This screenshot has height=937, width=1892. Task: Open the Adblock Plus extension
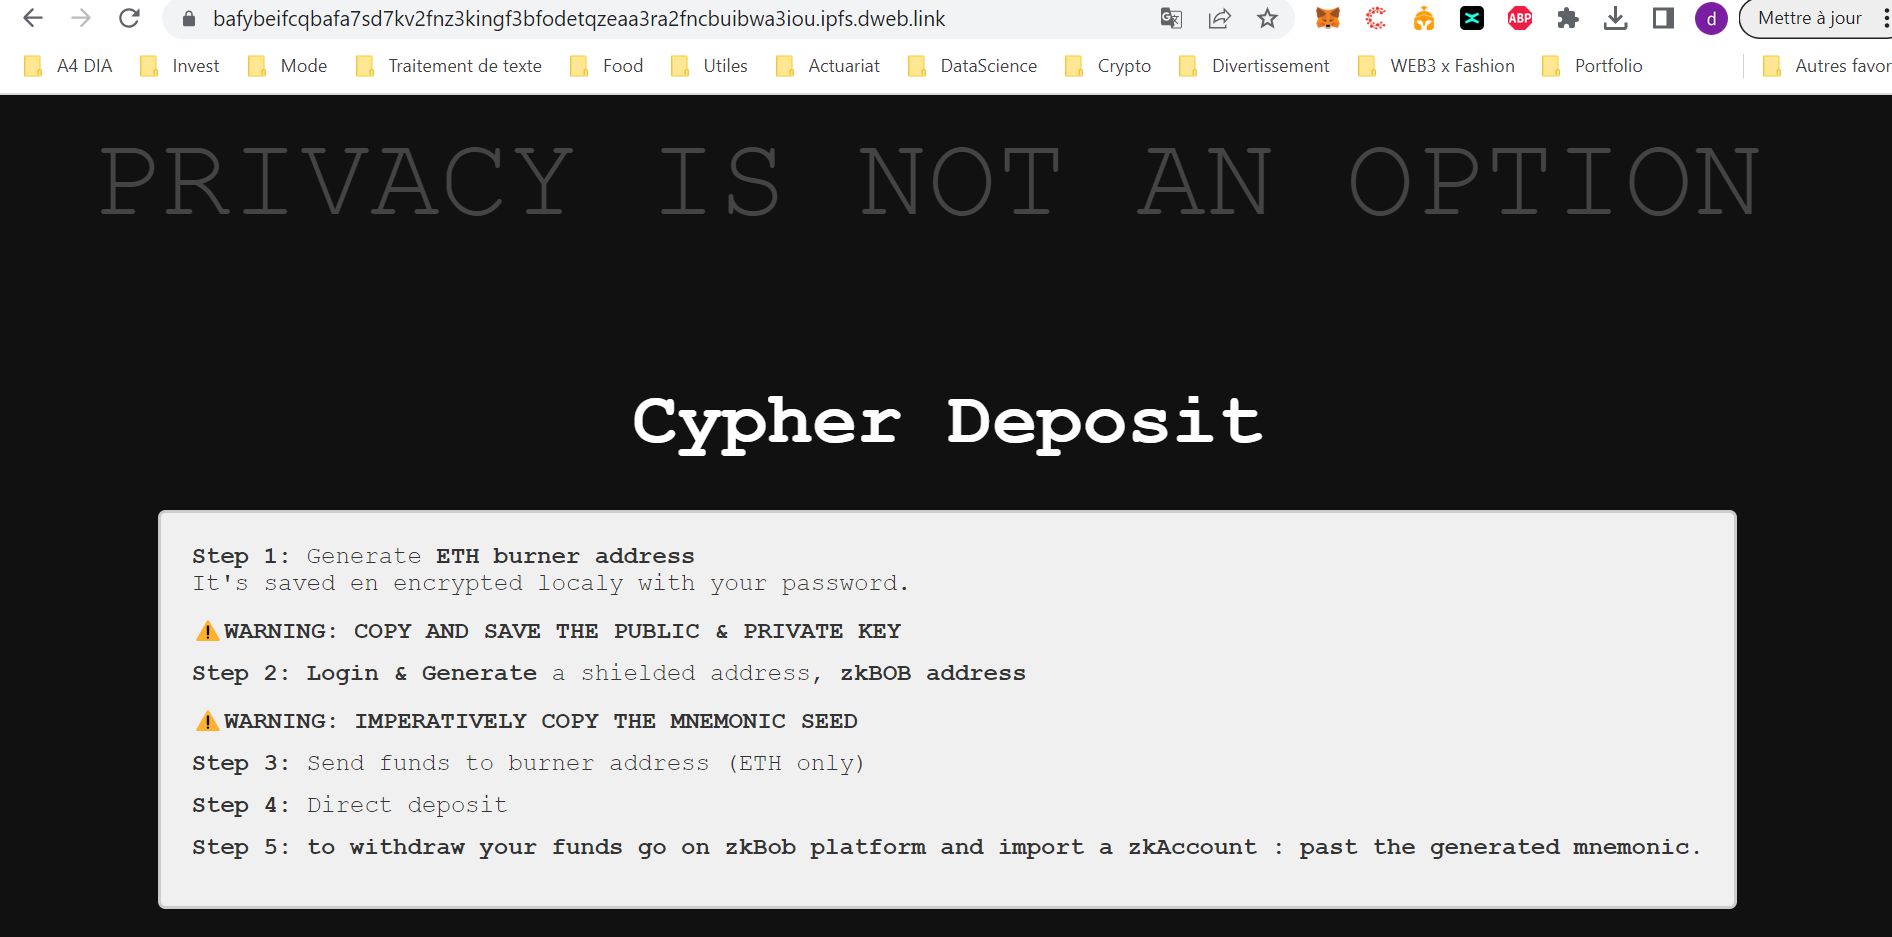tap(1520, 18)
